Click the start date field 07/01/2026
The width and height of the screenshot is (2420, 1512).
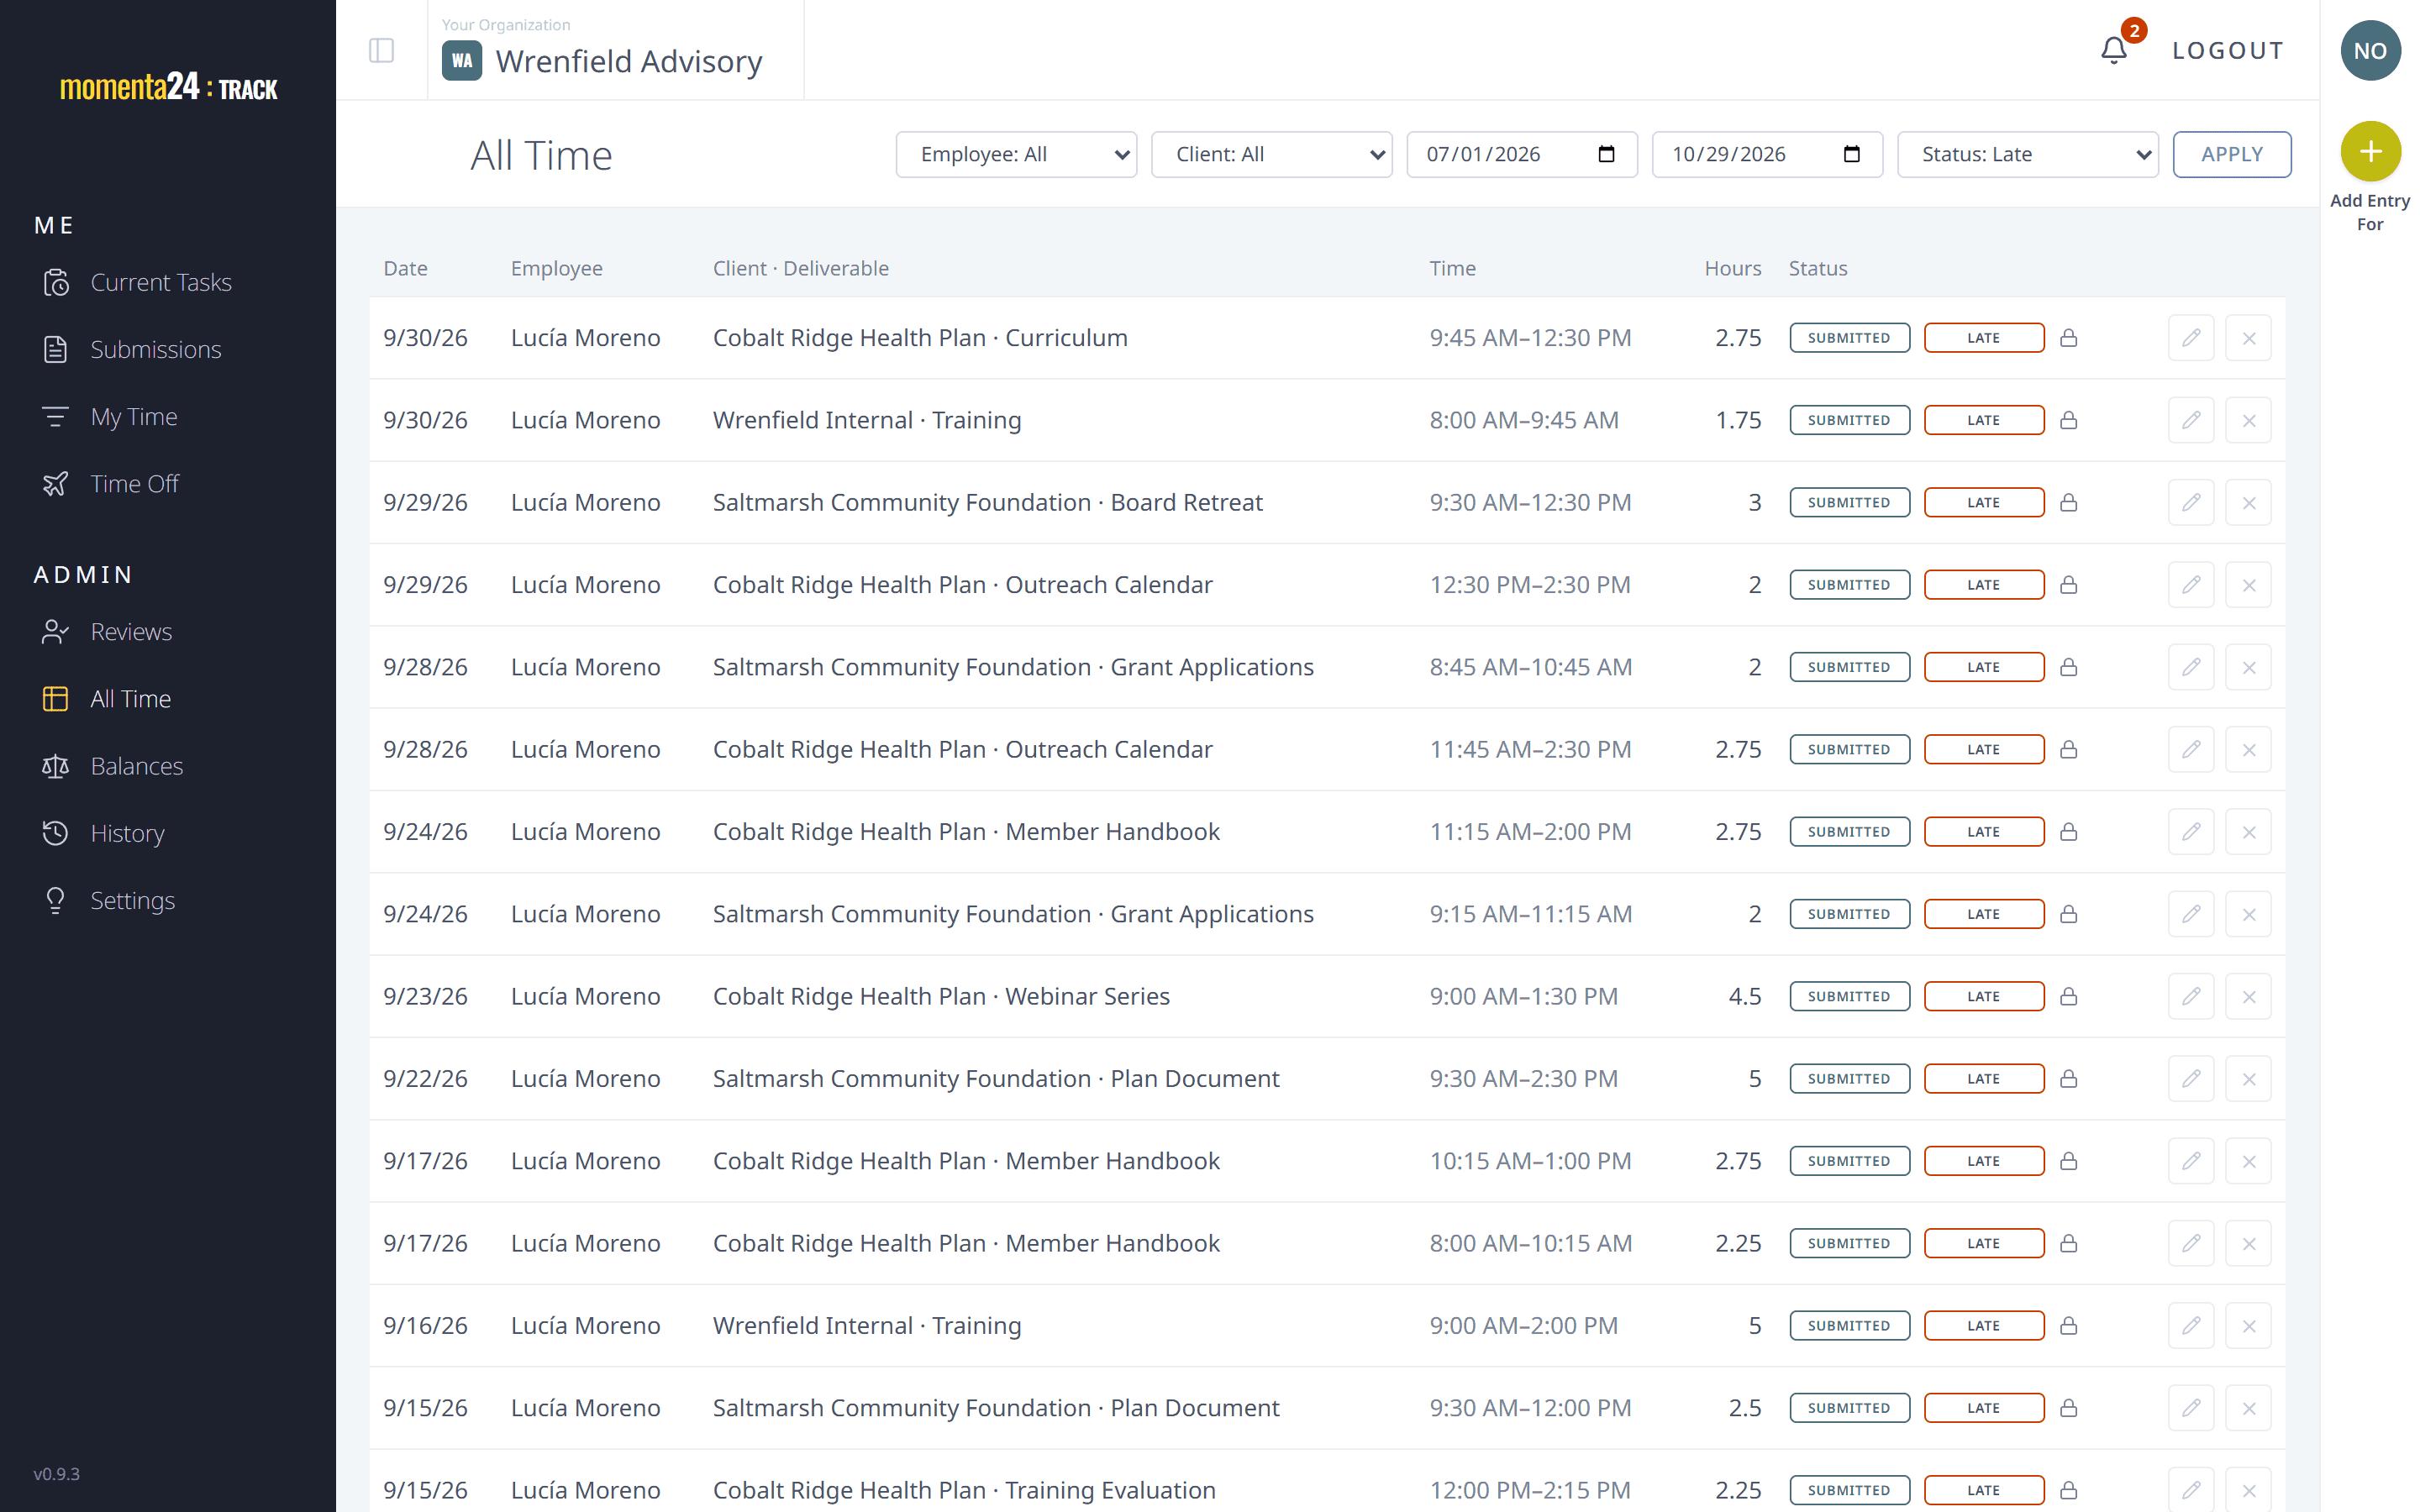pyautogui.click(x=1521, y=154)
